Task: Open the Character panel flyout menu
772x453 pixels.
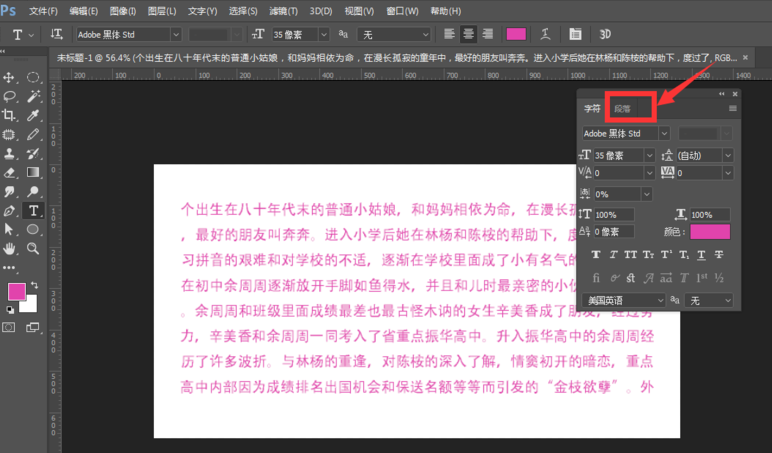Action: [x=732, y=108]
